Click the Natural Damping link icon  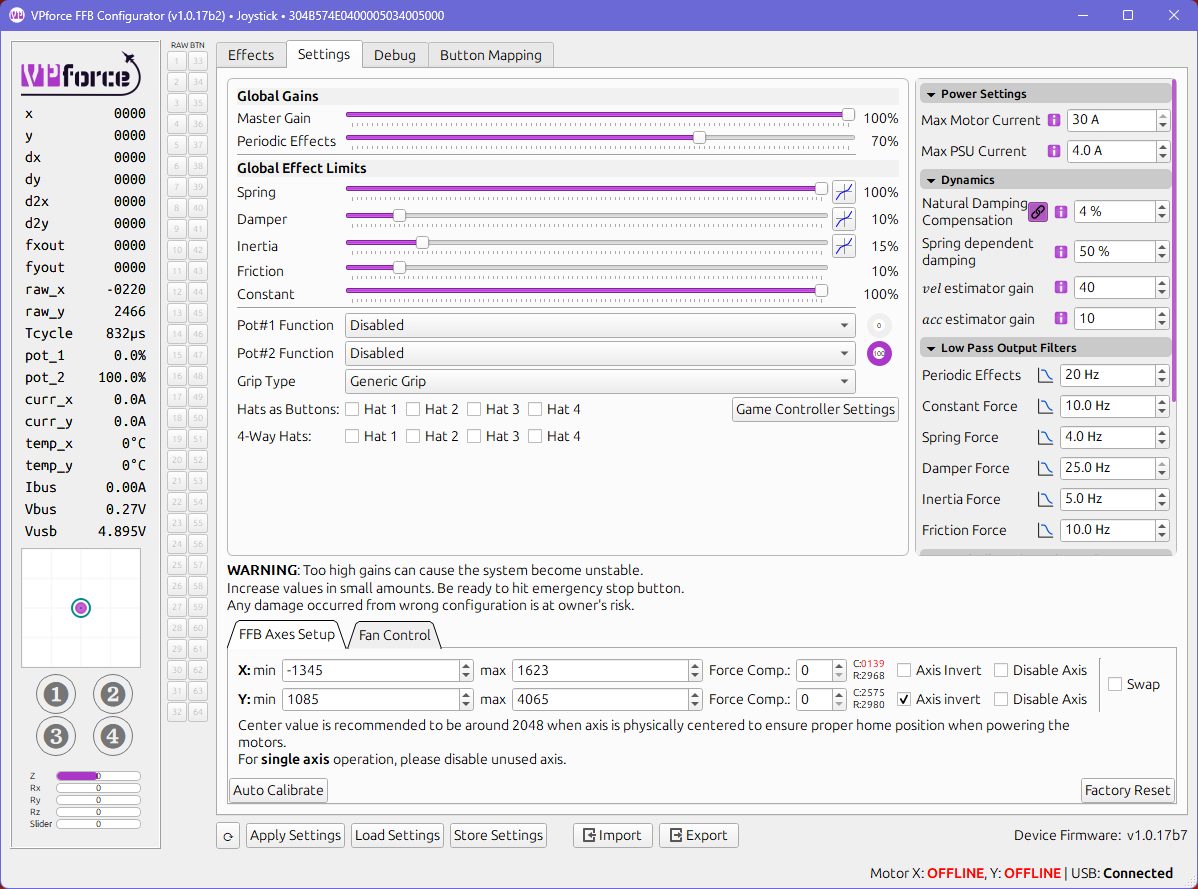coord(1038,212)
